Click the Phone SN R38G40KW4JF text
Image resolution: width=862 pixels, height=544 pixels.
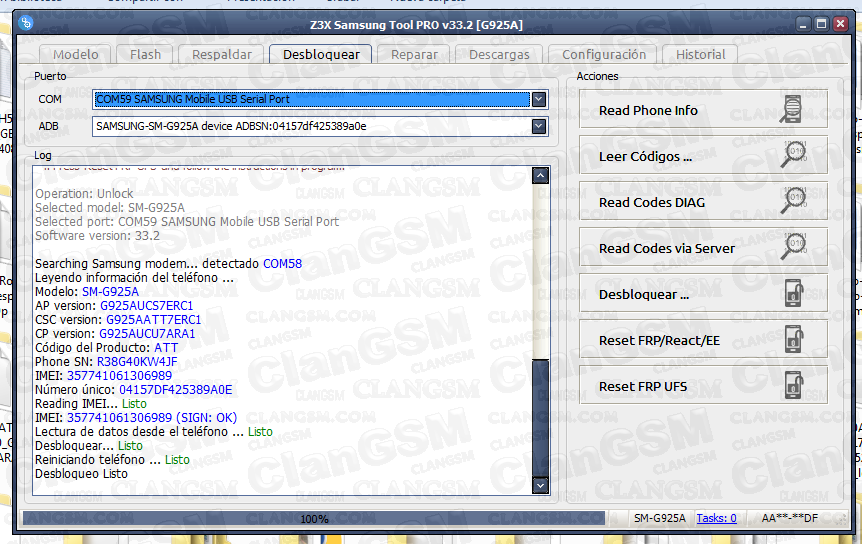[106, 362]
